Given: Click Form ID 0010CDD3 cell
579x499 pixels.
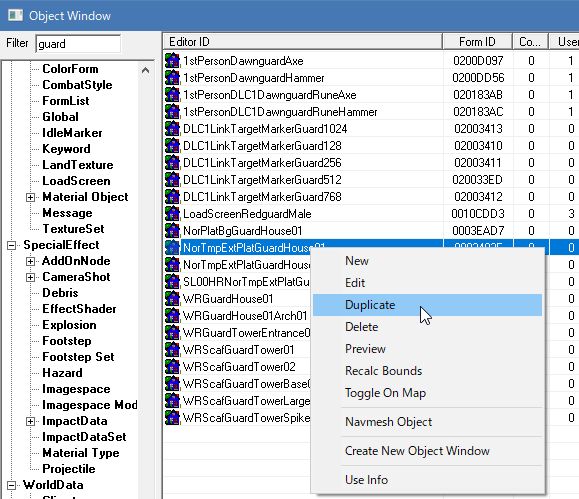Looking at the screenshot, I should (x=478, y=214).
